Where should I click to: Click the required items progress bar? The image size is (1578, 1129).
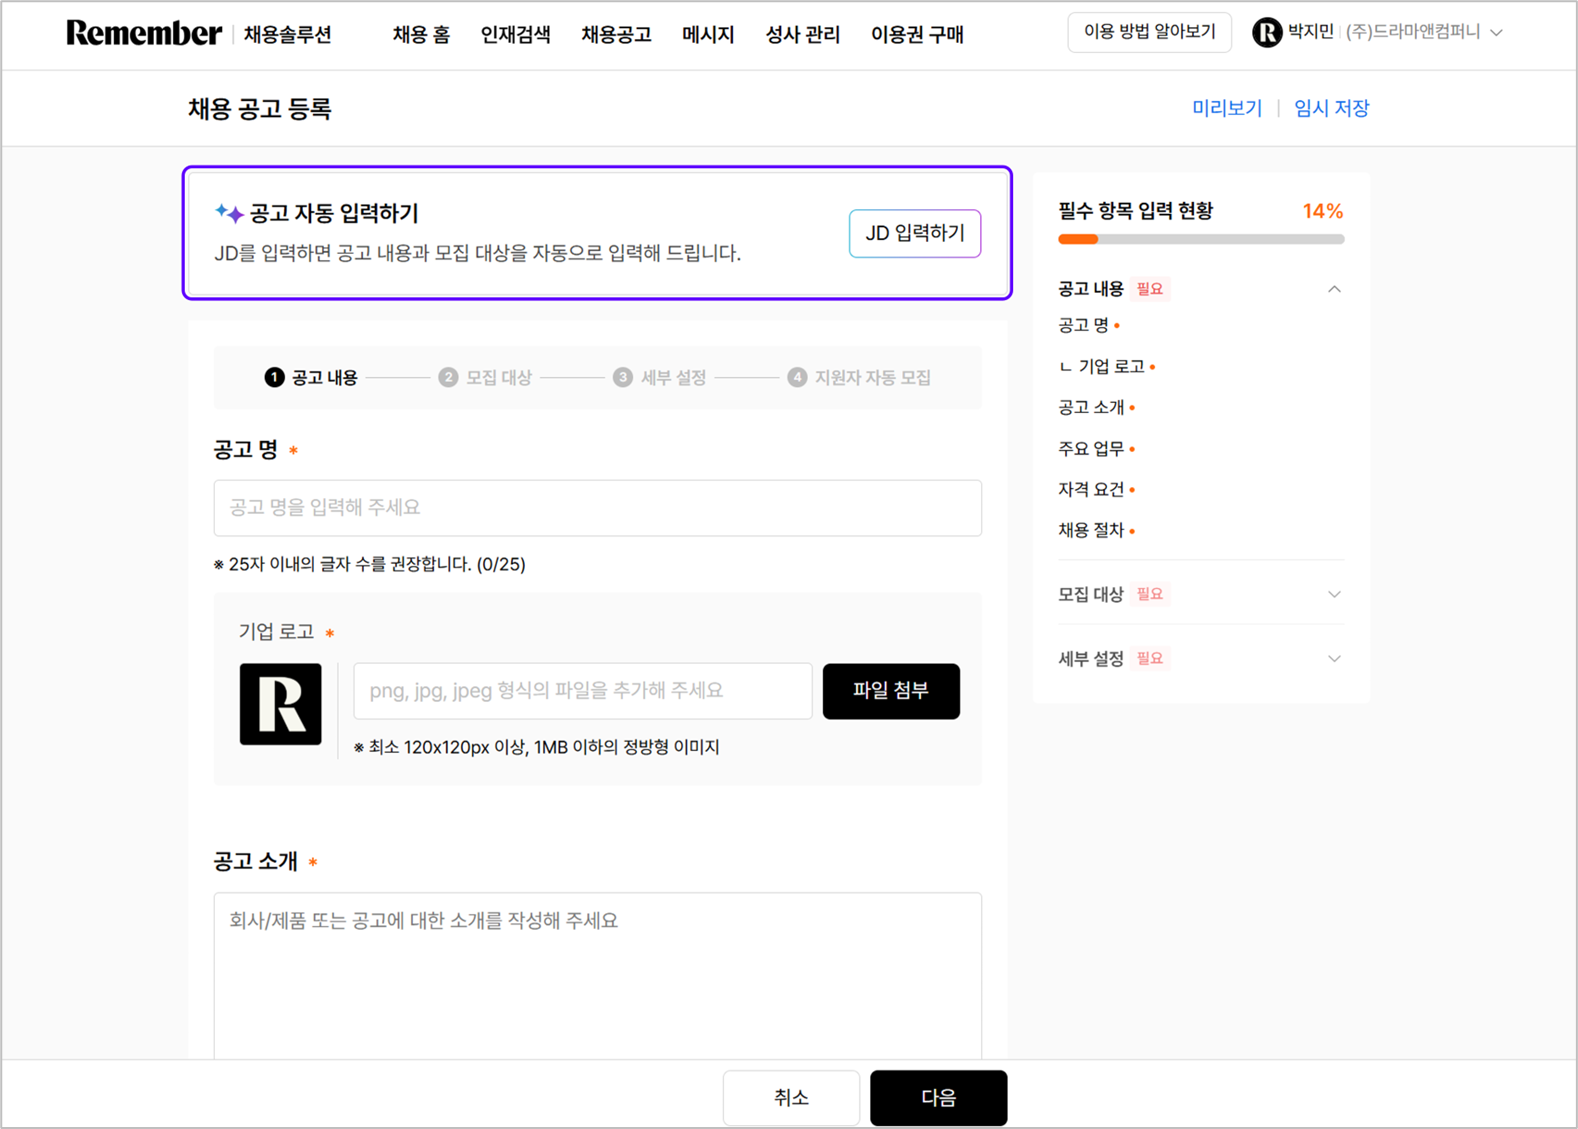pos(1200,239)
